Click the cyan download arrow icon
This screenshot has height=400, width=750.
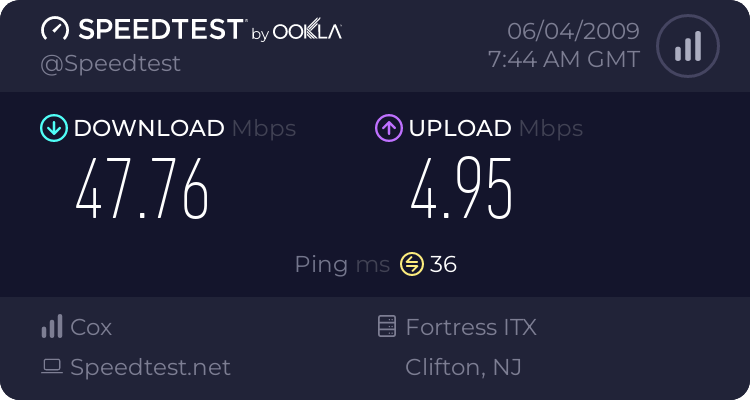pos(54,128)
